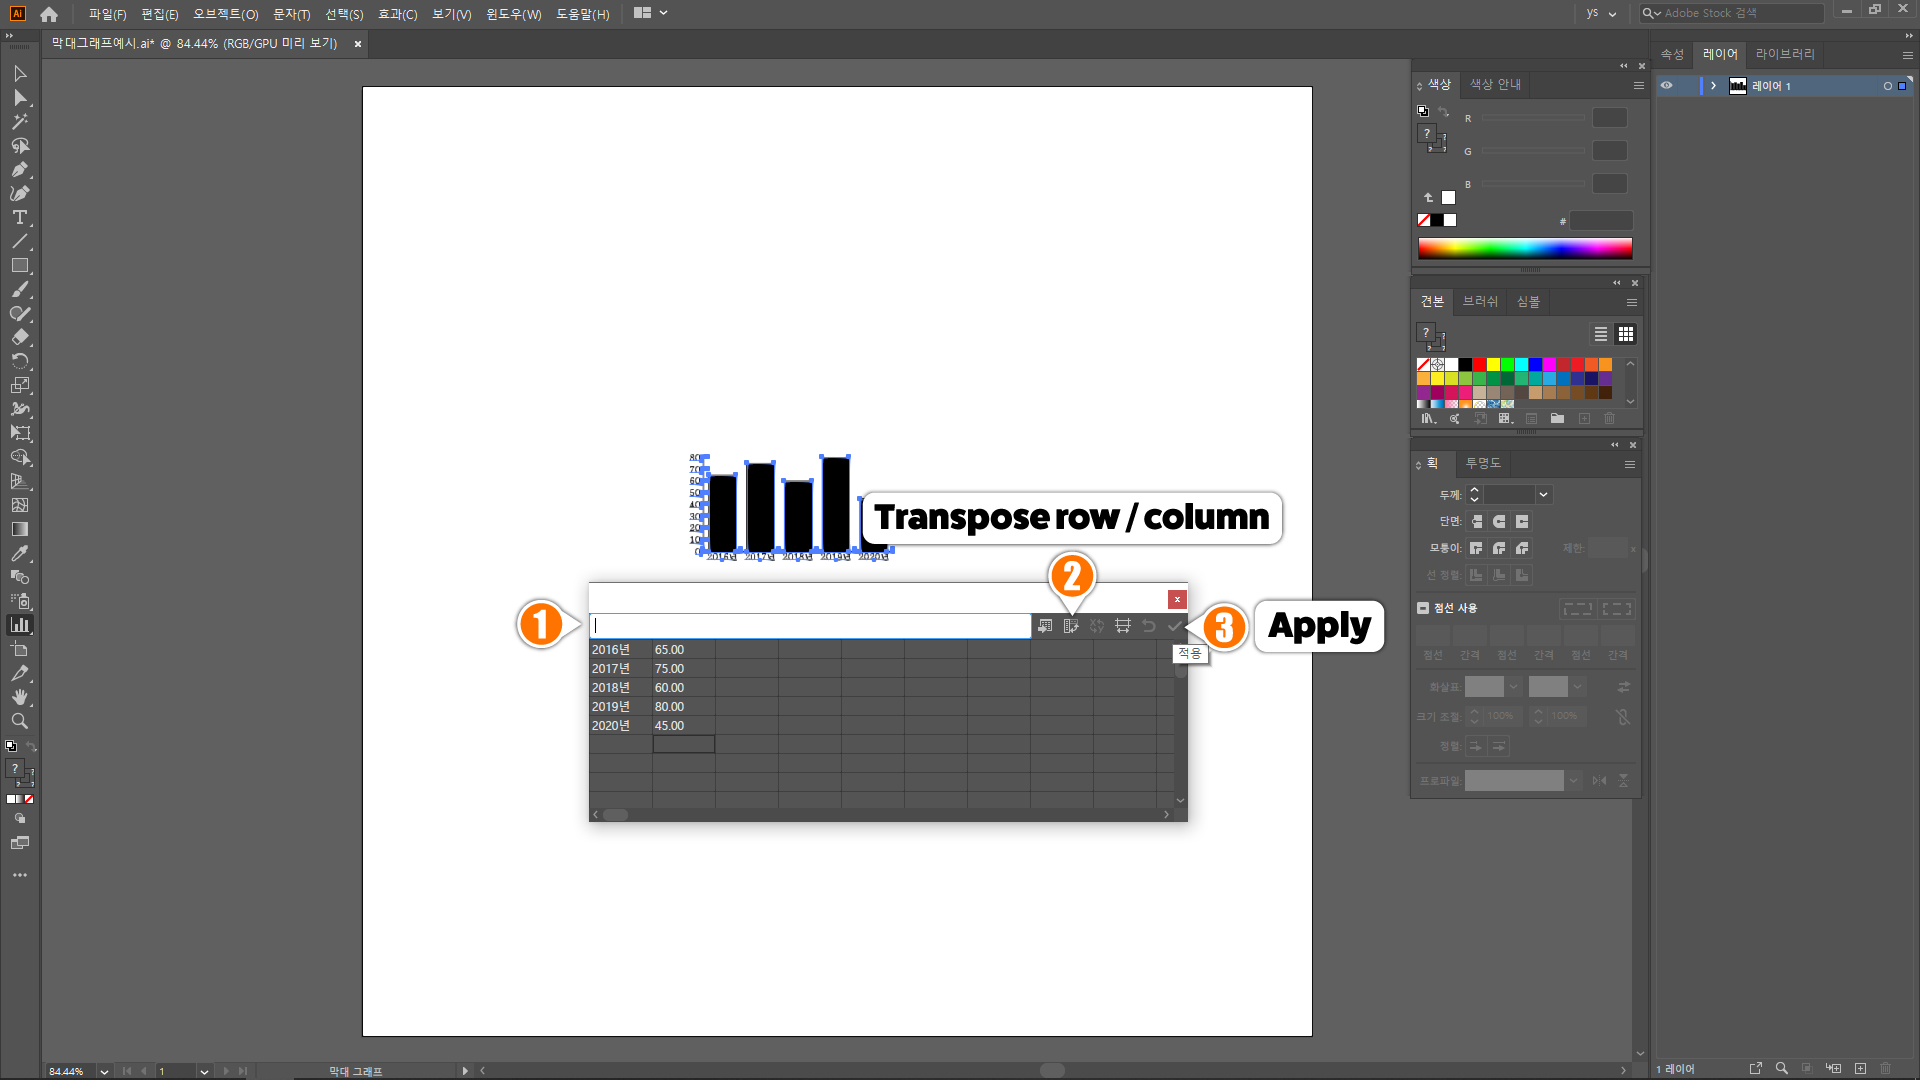Open the zoom level dropdown

click(104, 1071)
